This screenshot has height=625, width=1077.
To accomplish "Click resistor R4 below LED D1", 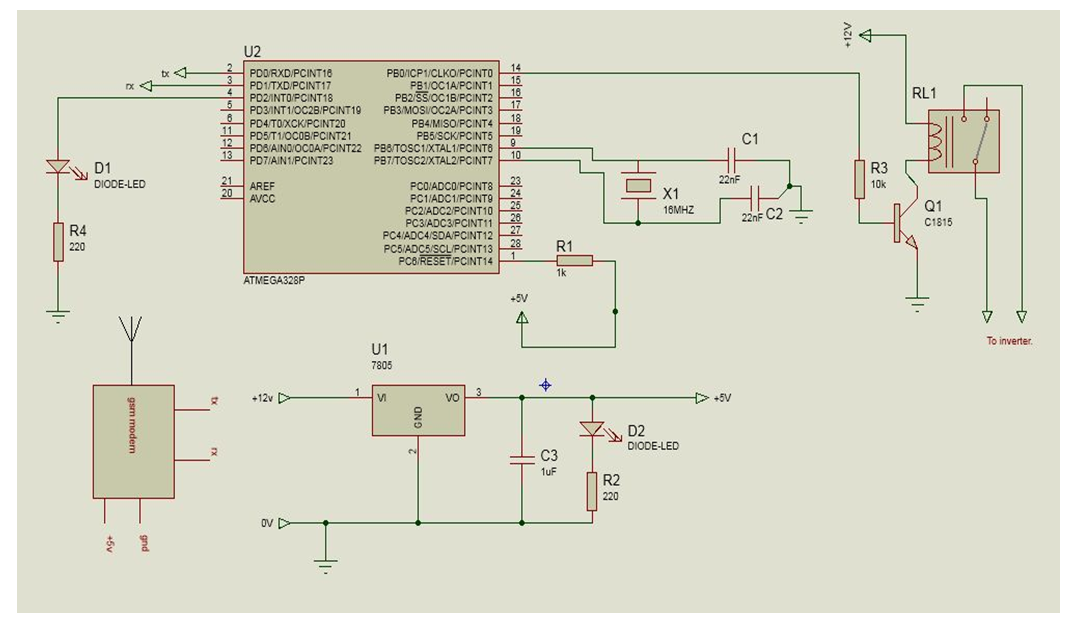I will tap(59, 242).
